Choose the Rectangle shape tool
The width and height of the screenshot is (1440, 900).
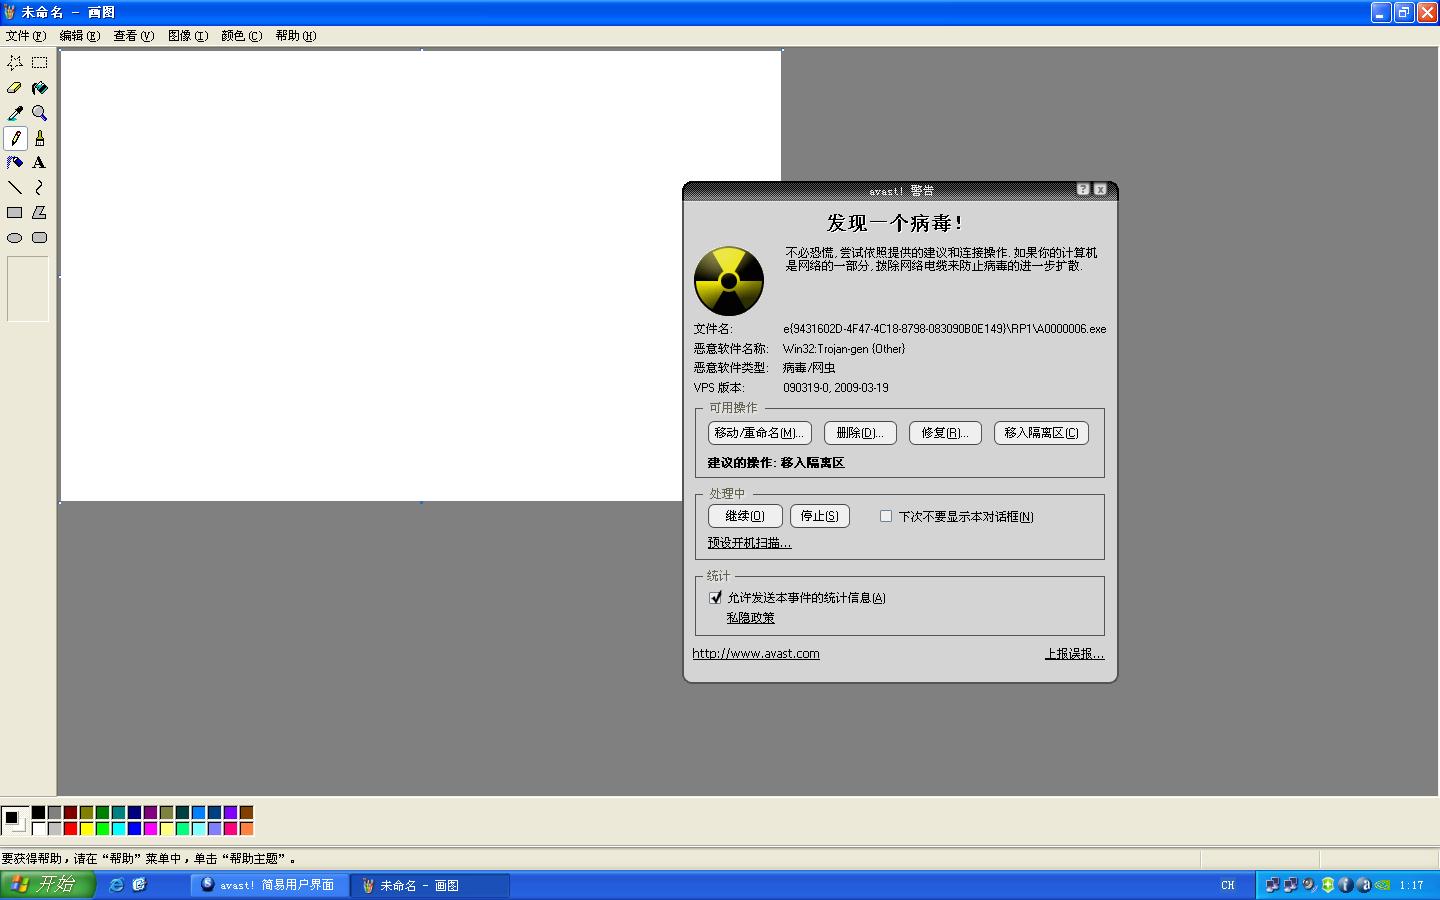15,213
